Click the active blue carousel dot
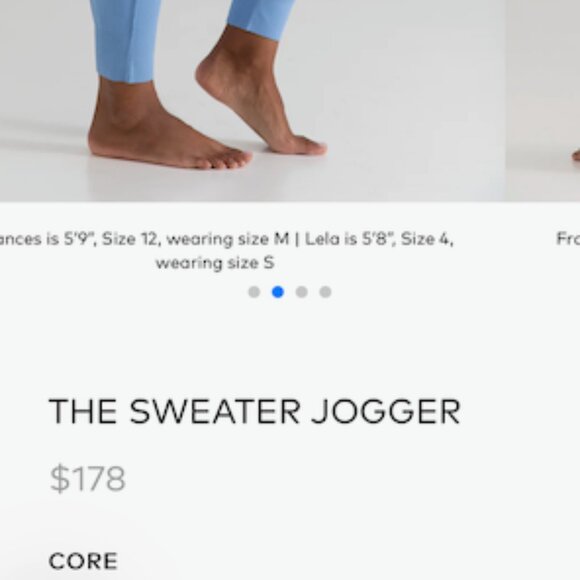580x580 pixels. (278, 292)
